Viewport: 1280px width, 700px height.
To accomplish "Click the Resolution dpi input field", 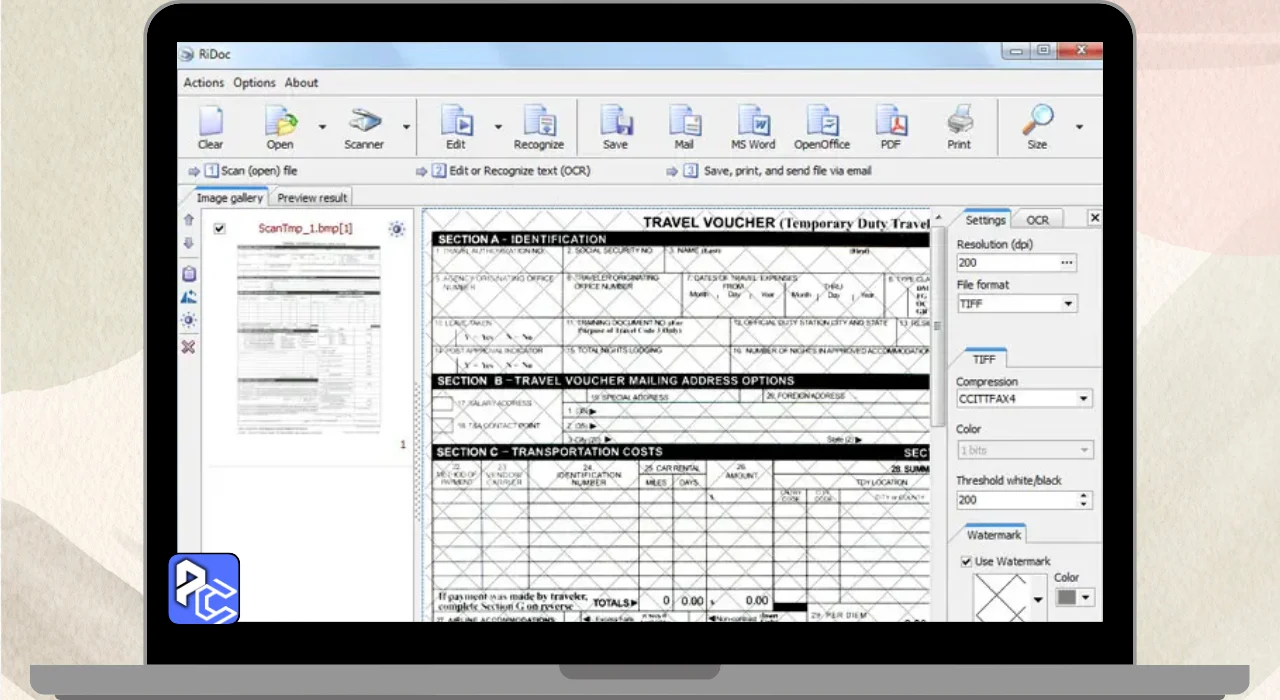I will click(x=1007, y=263).
